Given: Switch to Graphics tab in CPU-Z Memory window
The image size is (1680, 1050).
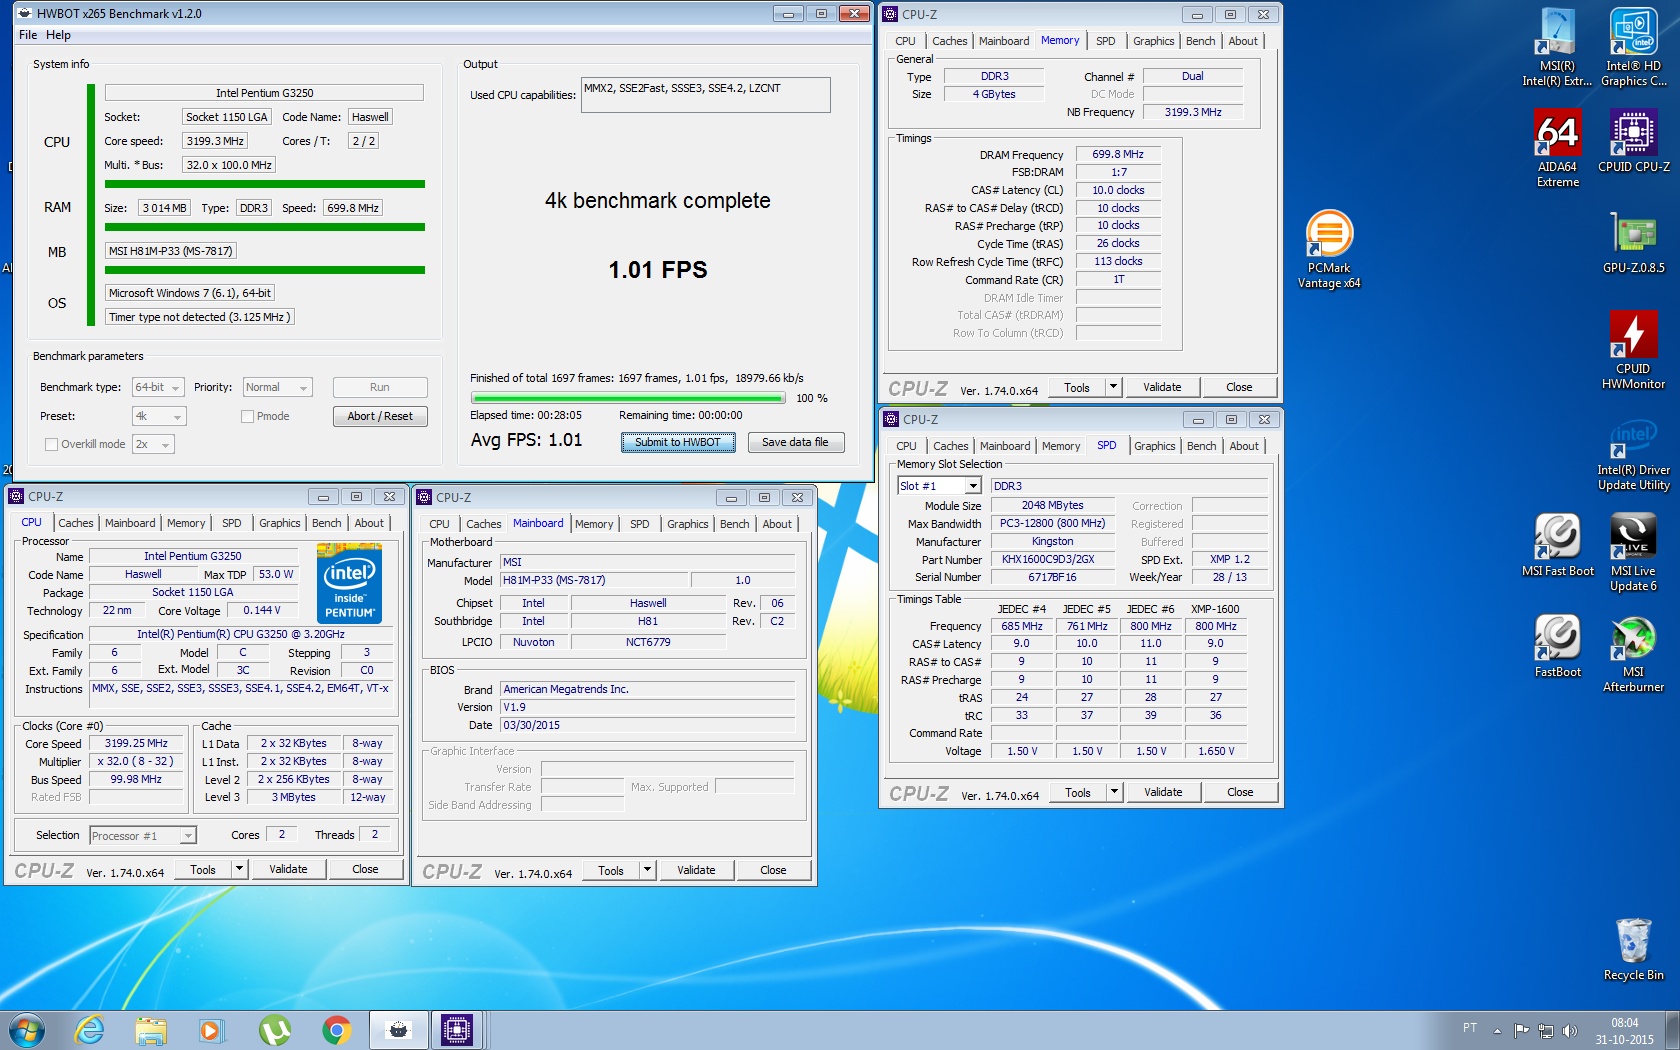Looking at the screenshot, I should click(x=1153, y=41).
